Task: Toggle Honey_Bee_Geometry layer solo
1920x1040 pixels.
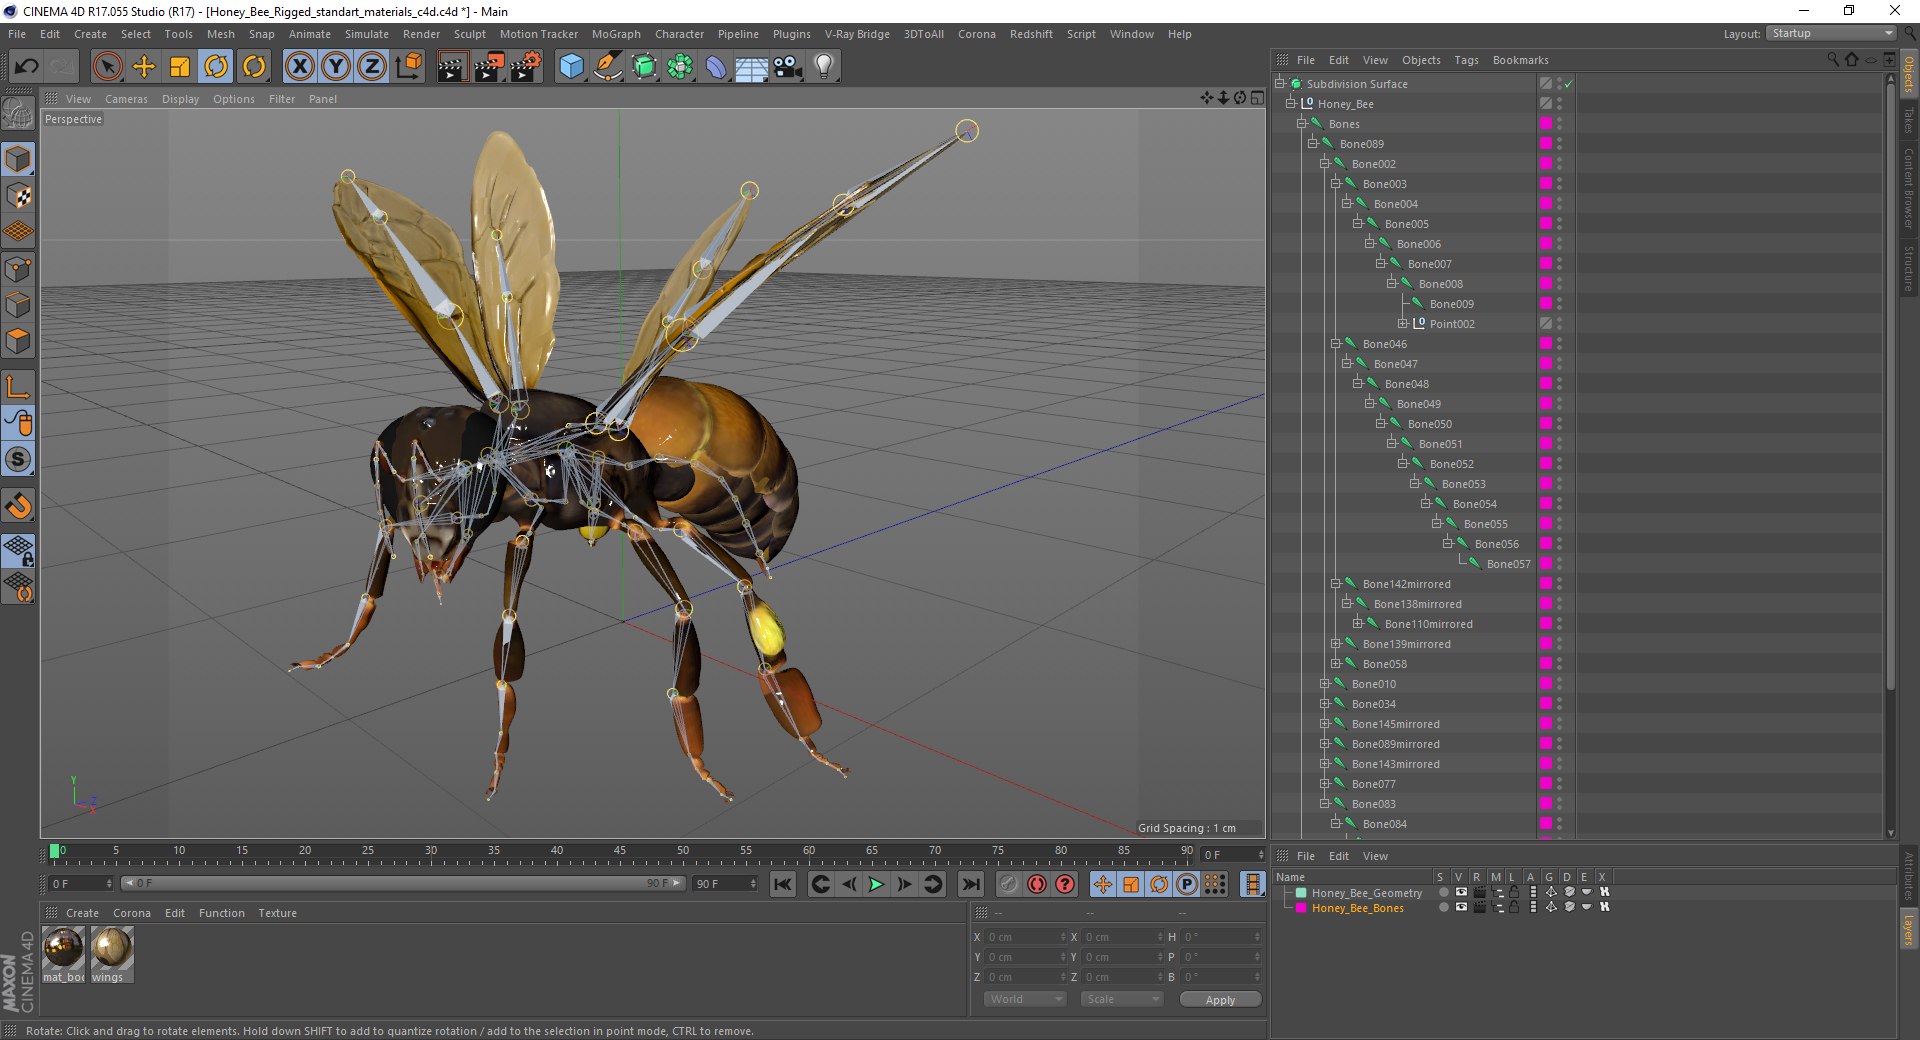Action: 1443,892
